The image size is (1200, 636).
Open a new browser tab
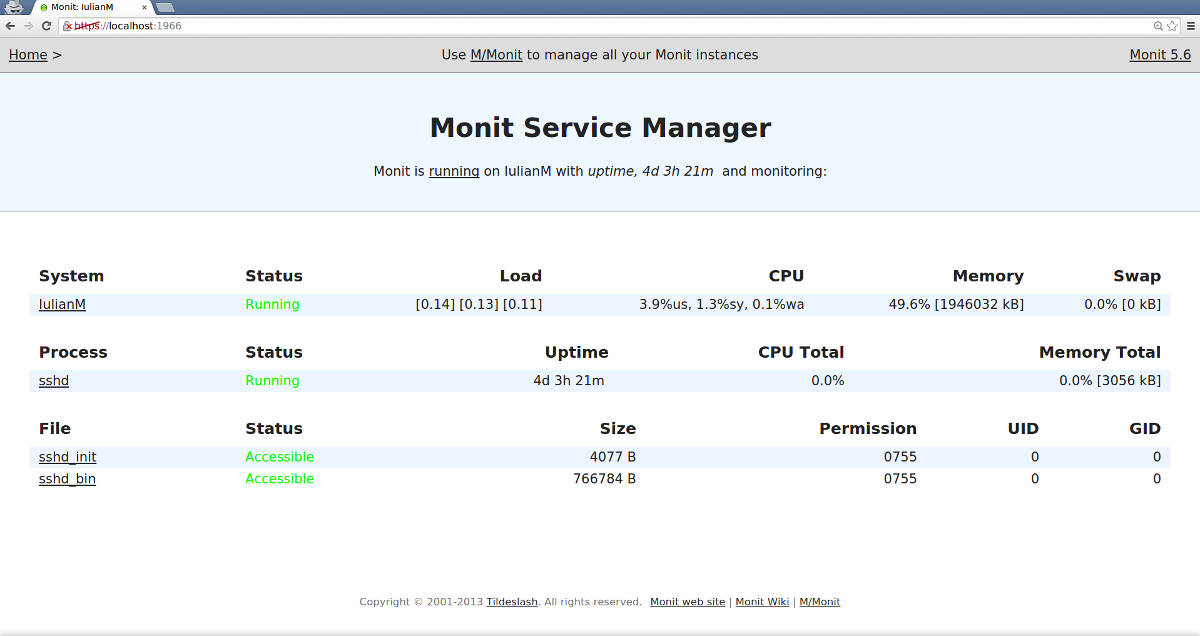(x=165, y=7)
